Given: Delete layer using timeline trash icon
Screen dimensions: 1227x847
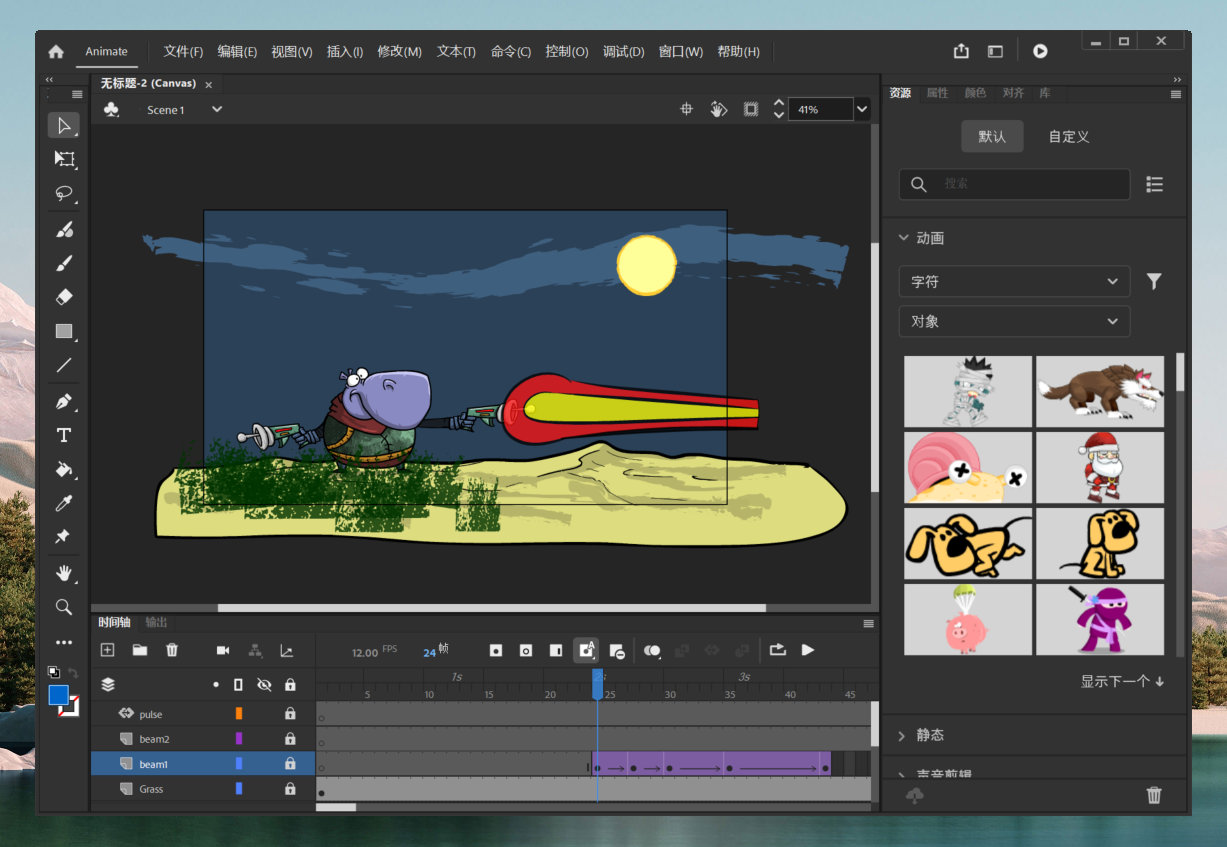Looking at the screenshot, I should coord(172,650).
